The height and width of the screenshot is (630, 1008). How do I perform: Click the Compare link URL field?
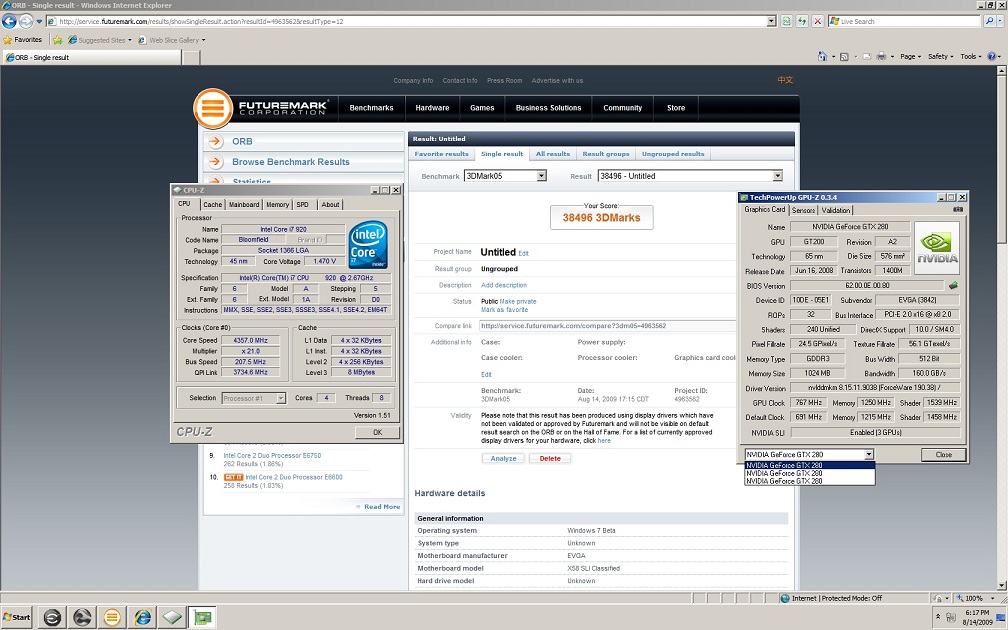point(607,326)
